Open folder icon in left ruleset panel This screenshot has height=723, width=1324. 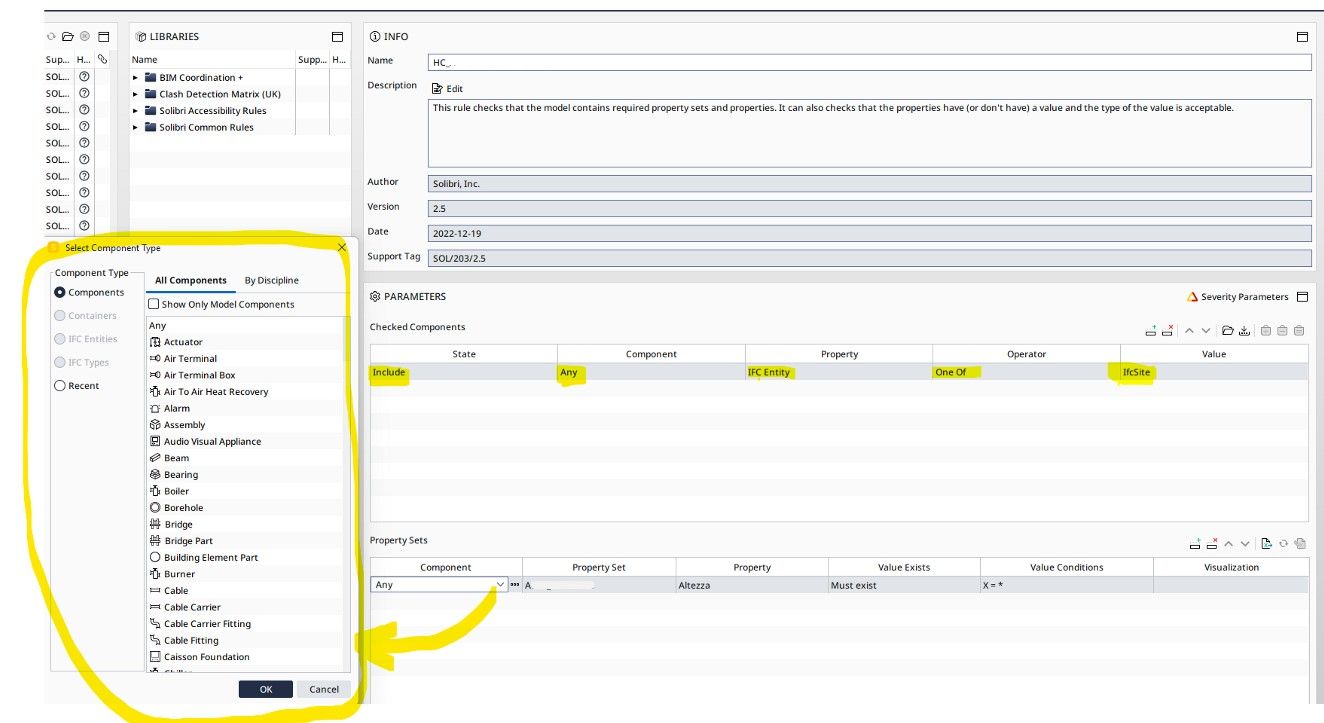[x=68, y=36]
